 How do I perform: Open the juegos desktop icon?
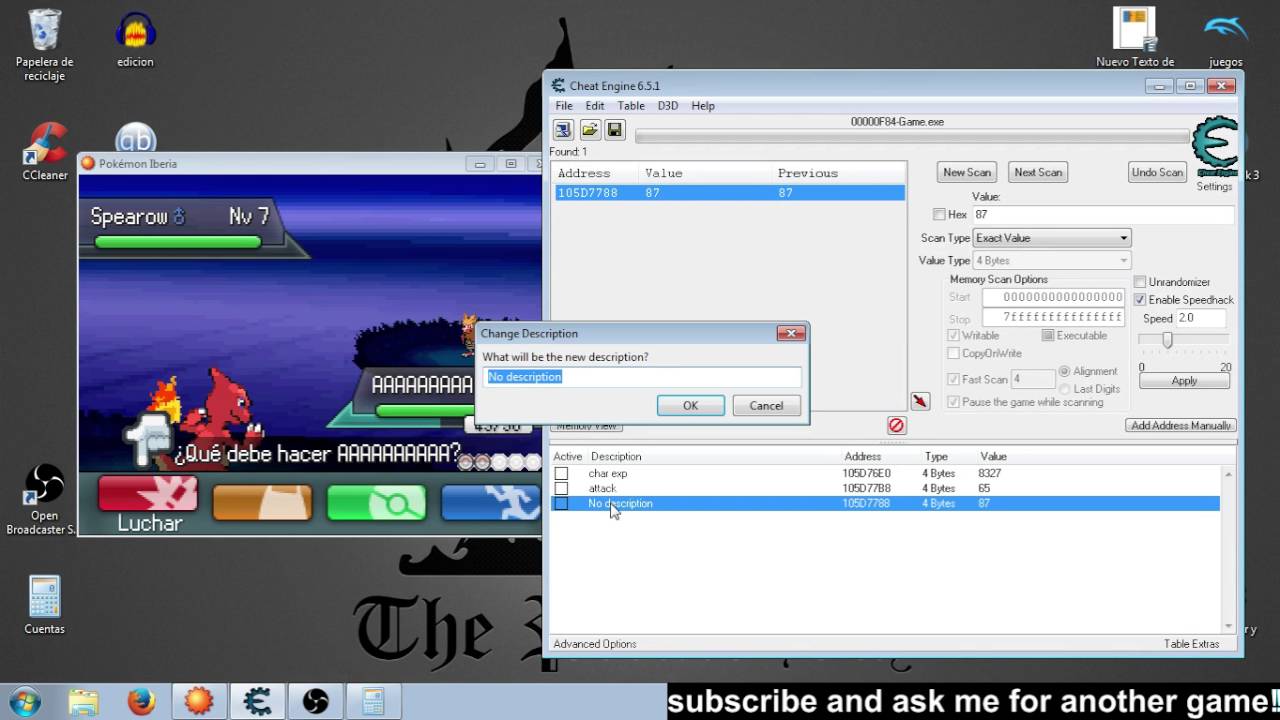[1225, 40]
